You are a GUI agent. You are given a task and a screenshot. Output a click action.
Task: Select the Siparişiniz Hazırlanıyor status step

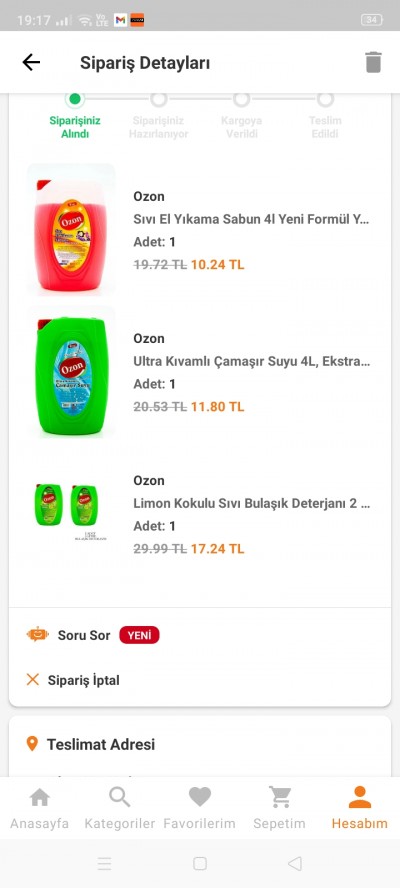[159, 118]
